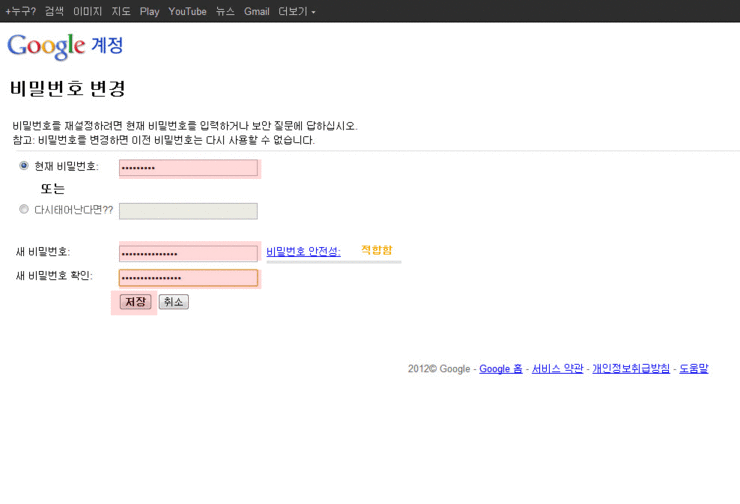
Task: Open 검색 in the top navigation bar
Action: point(54,11)
